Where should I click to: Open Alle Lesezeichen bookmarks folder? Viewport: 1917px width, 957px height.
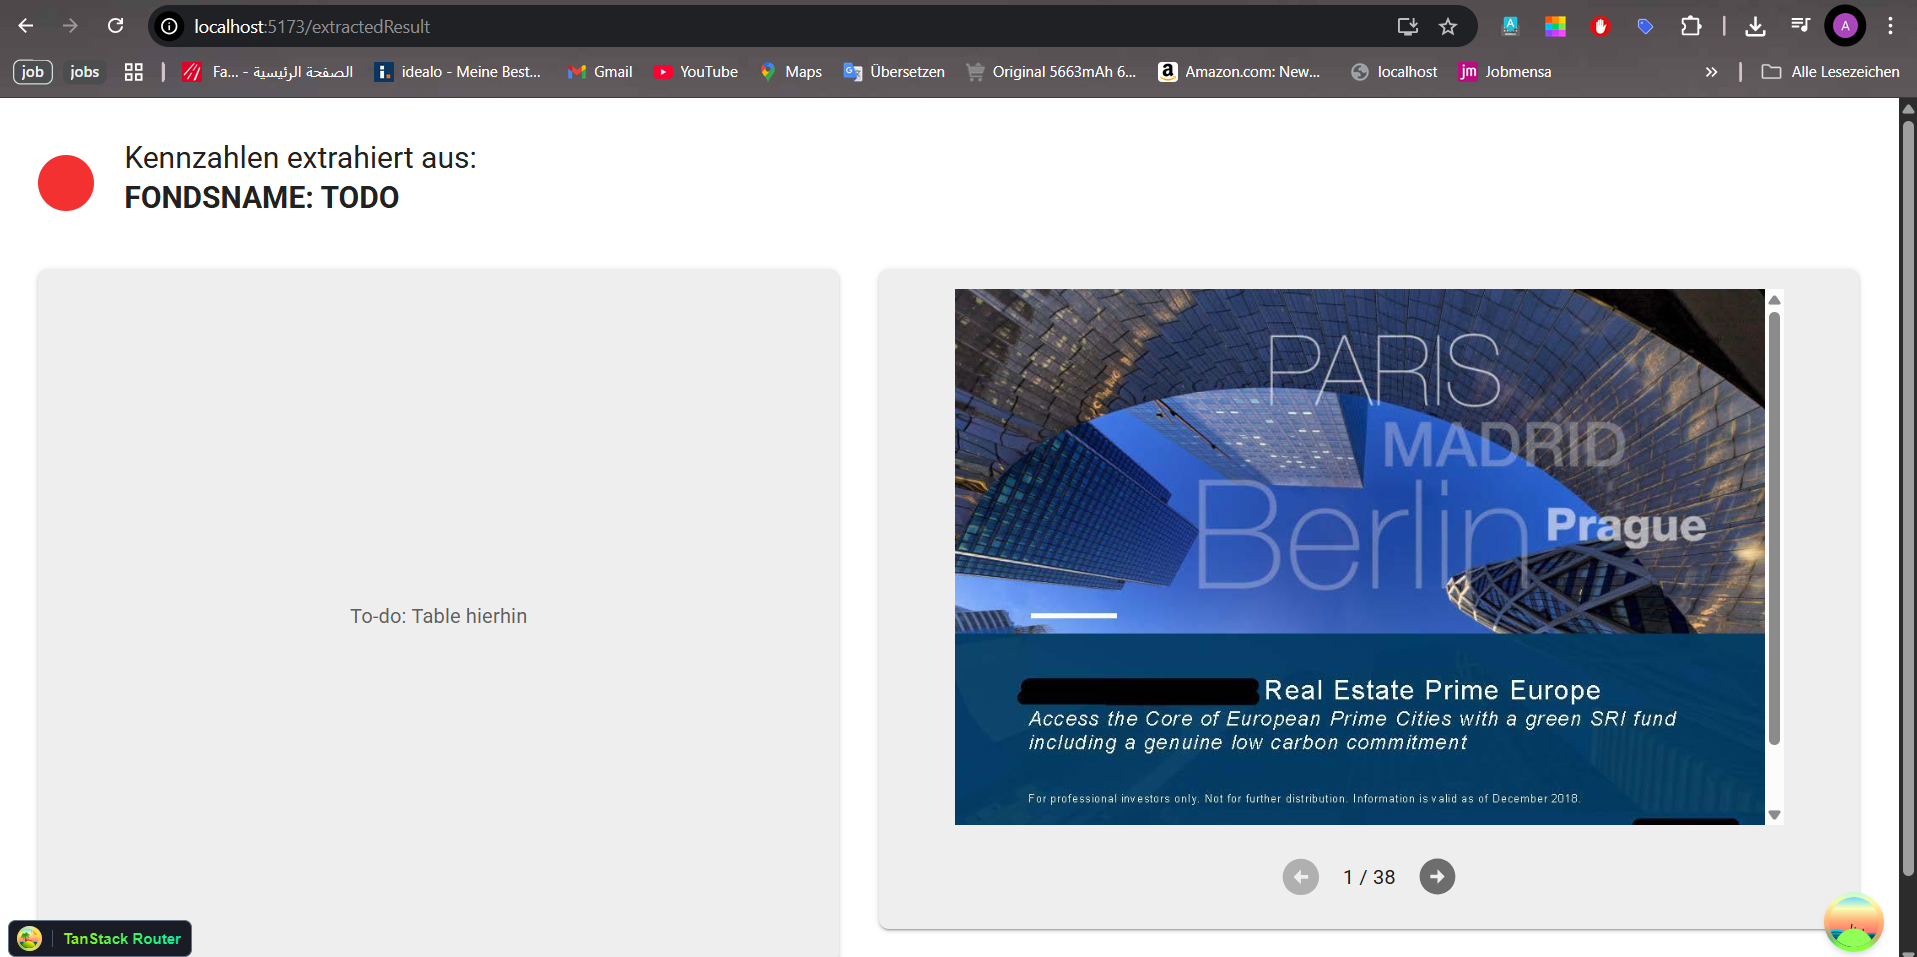tap(1830, 72)
